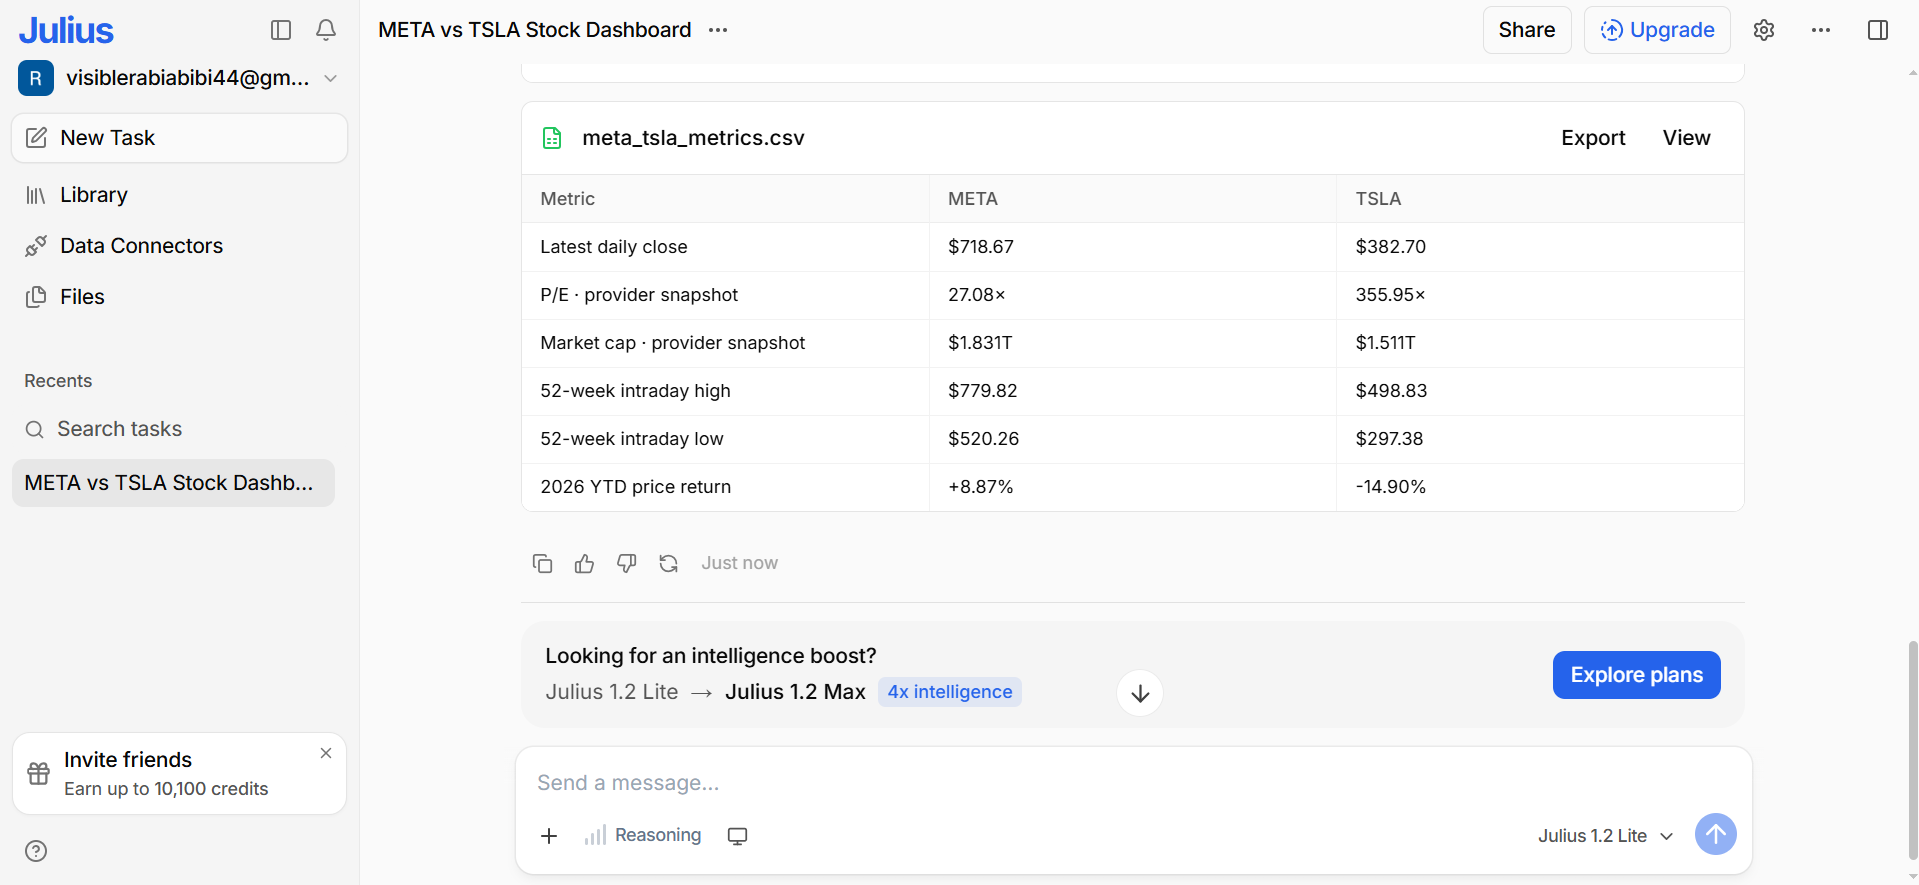Regenerate the response
1919x885 pixels.
click(x=669, y=564)
